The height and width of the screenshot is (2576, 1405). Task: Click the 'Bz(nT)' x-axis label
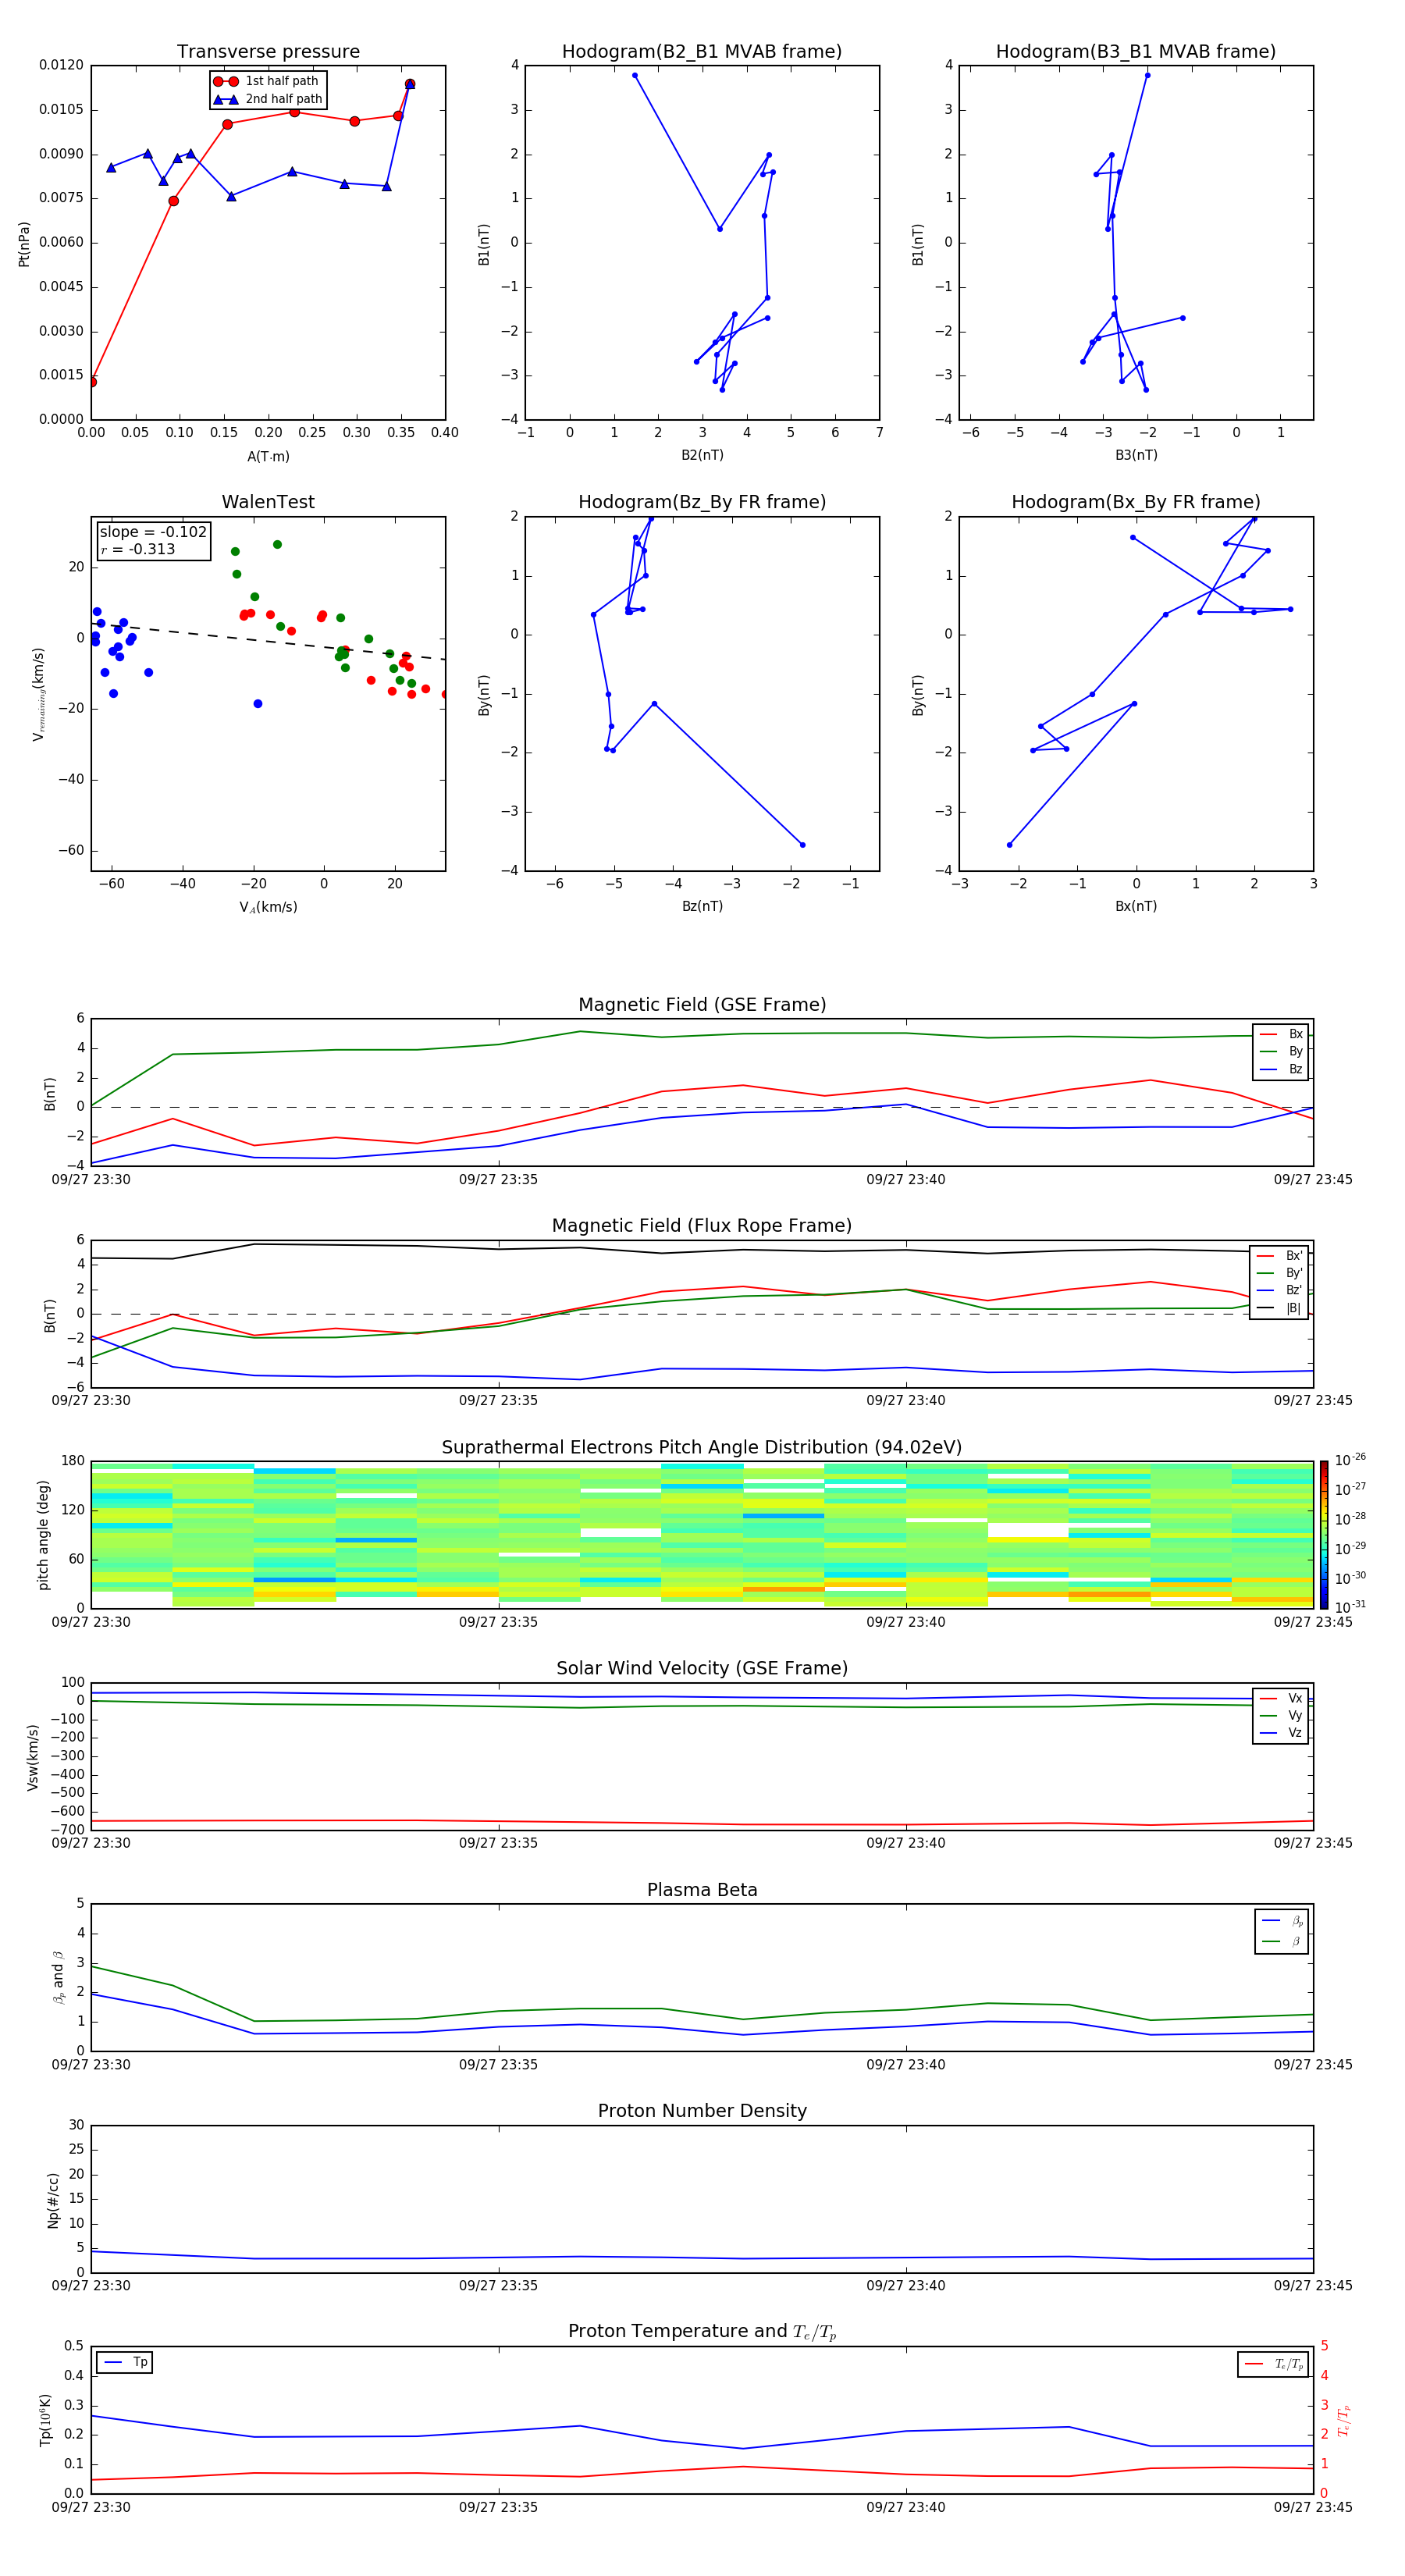(702, 906)
